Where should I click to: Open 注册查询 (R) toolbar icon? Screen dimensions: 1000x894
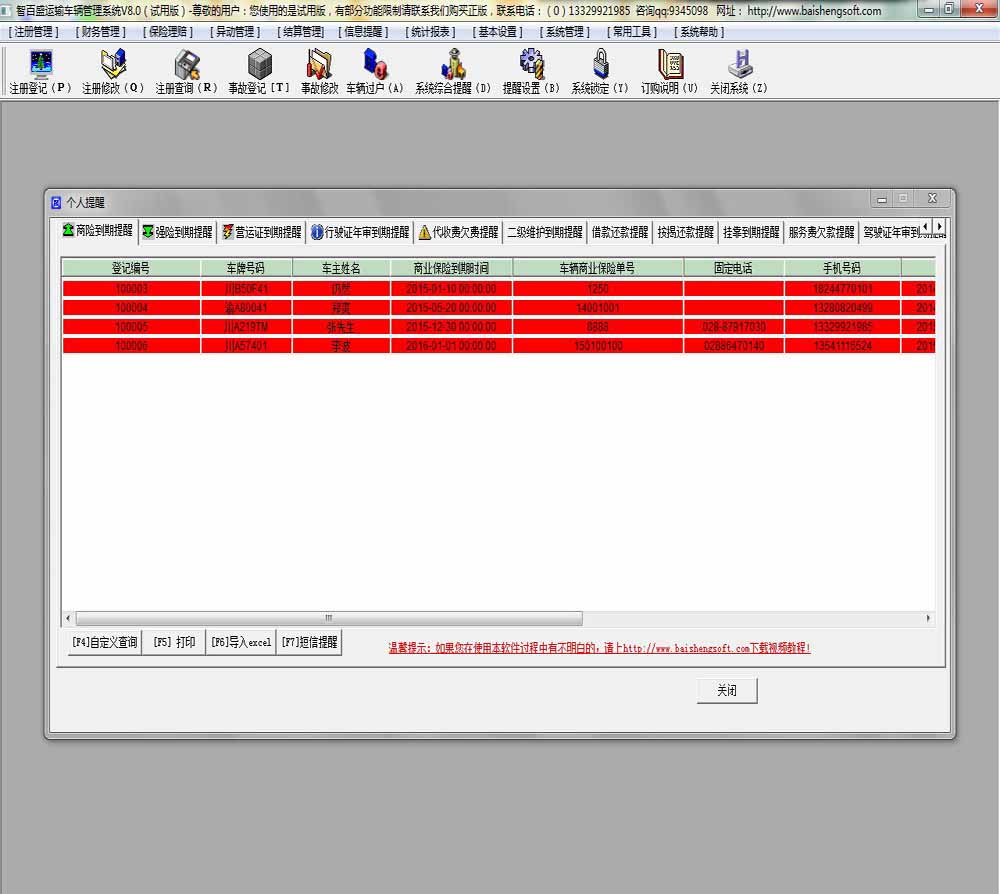pyautogui.click(x=186, y=71)
